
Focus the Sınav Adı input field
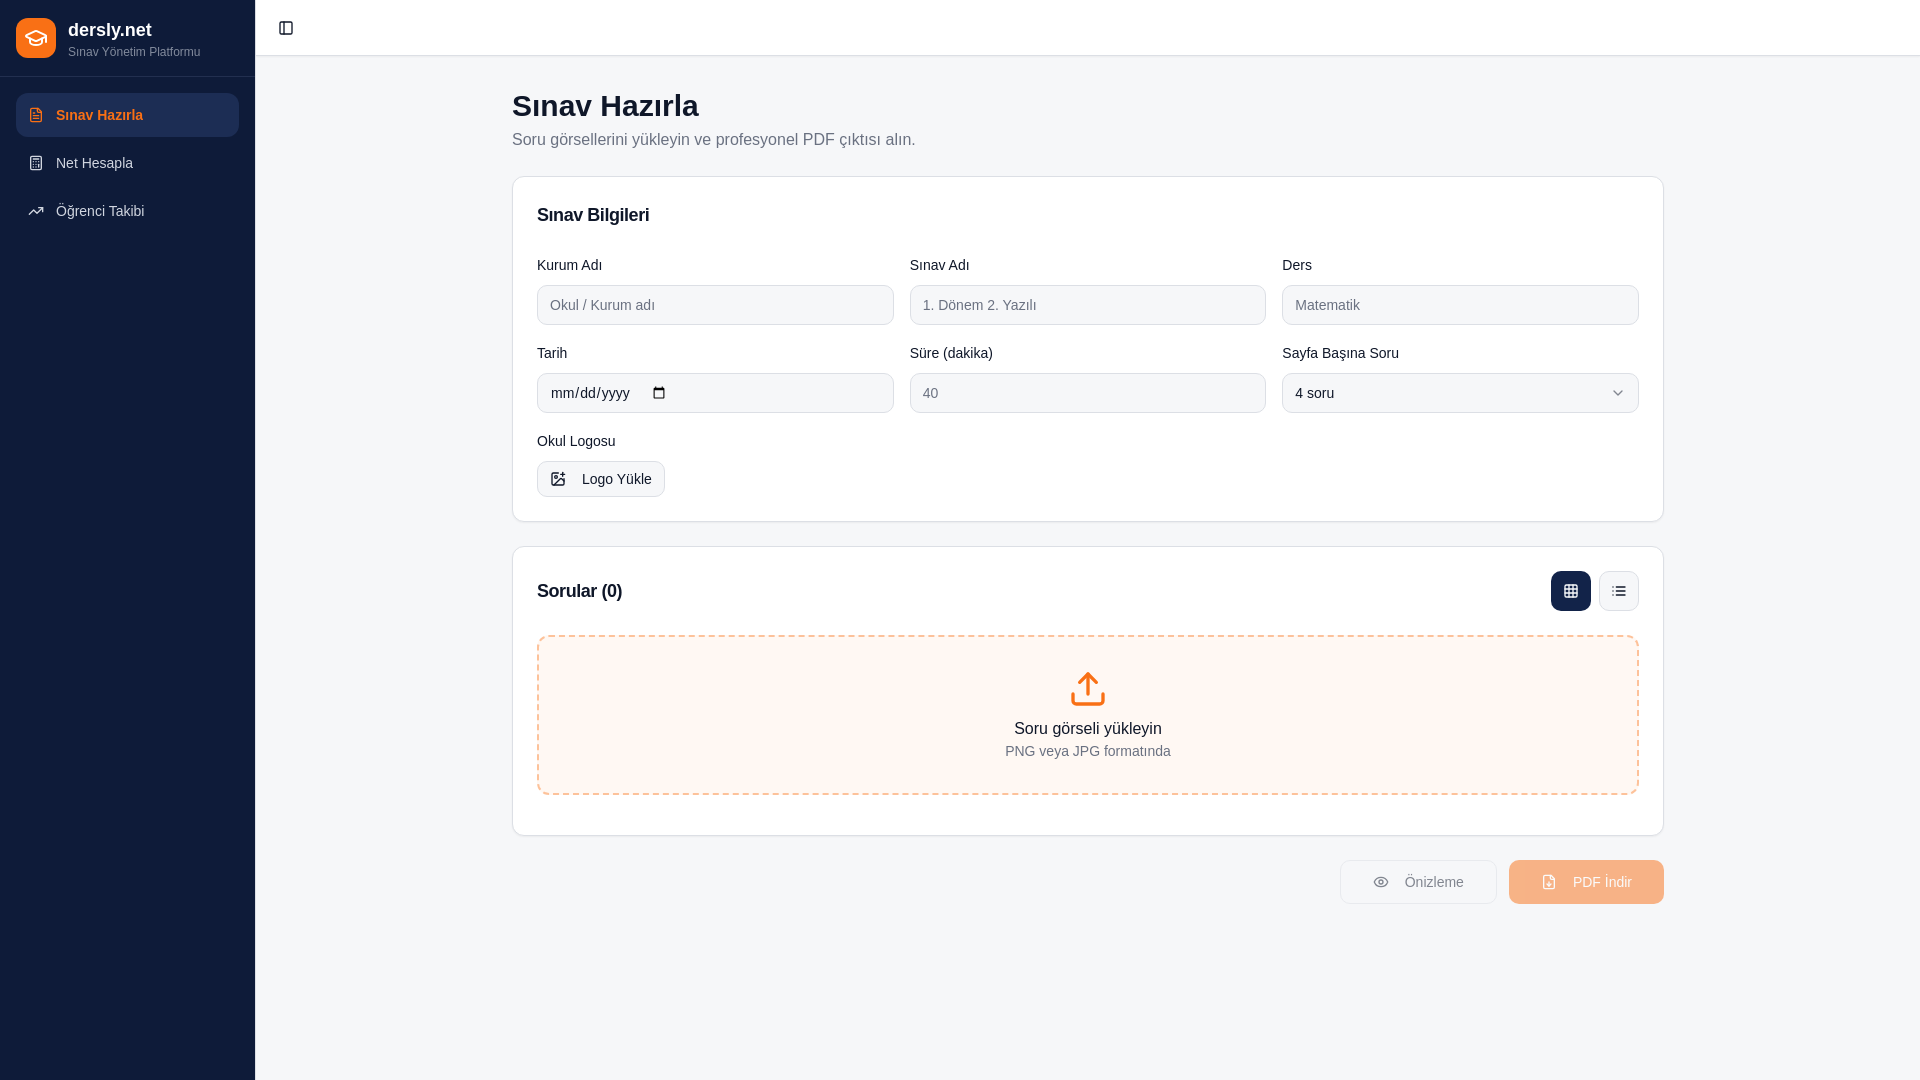point(1087,305)
